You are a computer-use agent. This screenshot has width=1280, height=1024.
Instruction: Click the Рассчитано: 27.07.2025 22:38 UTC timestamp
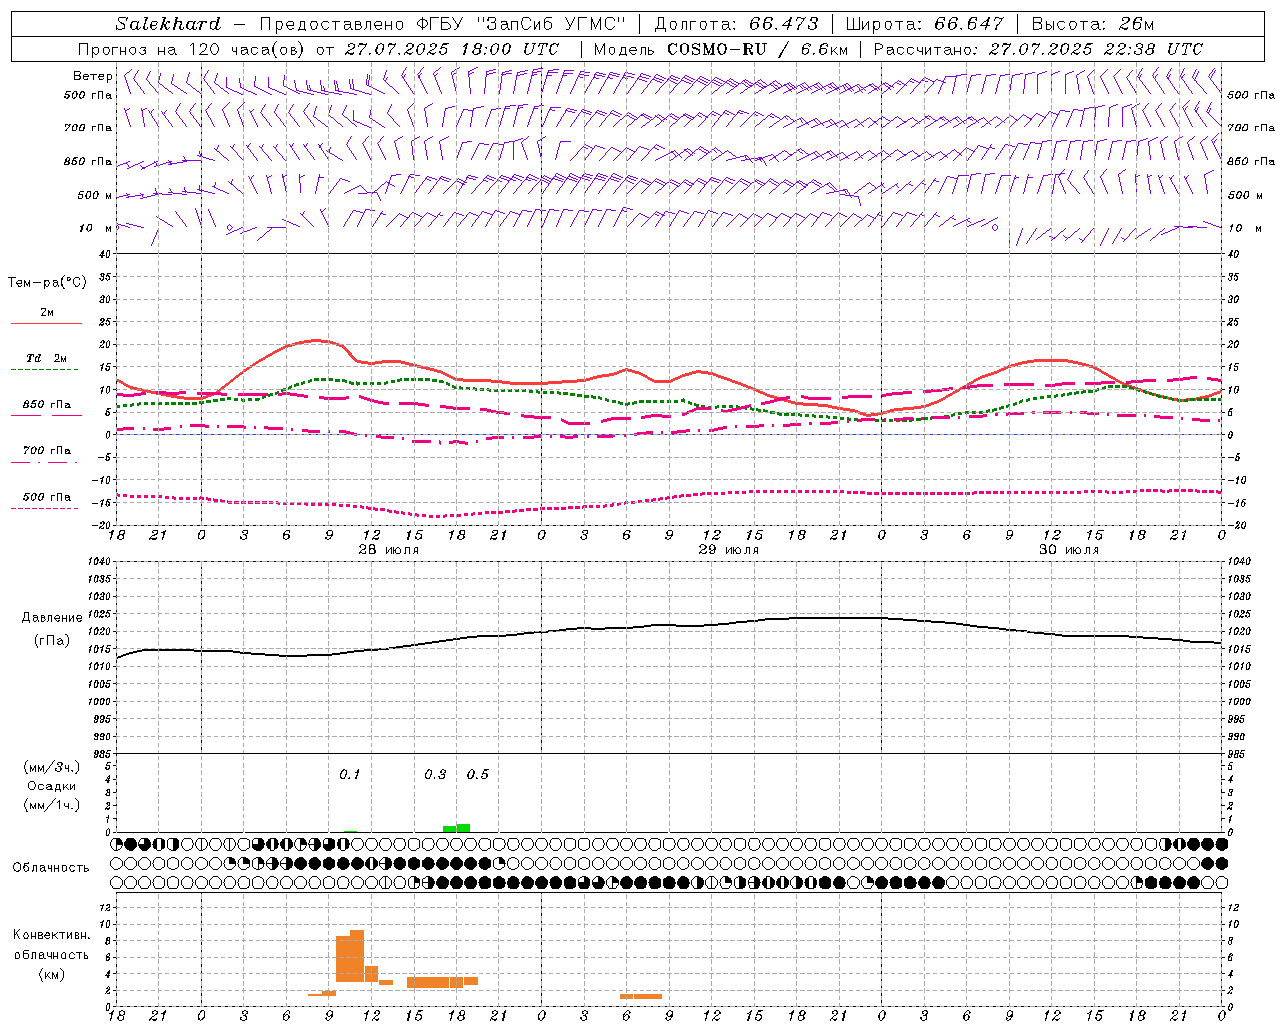tap(1038, 49)
